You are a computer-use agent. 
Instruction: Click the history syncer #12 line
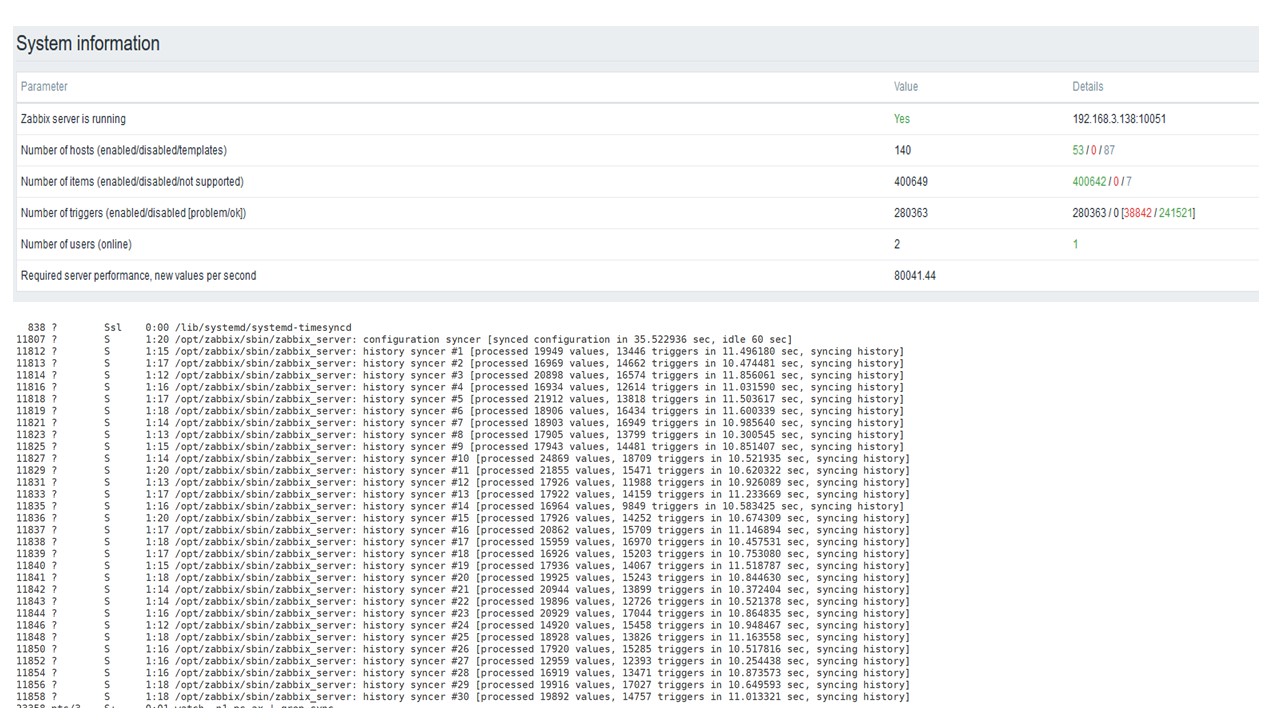pos(463,483)
